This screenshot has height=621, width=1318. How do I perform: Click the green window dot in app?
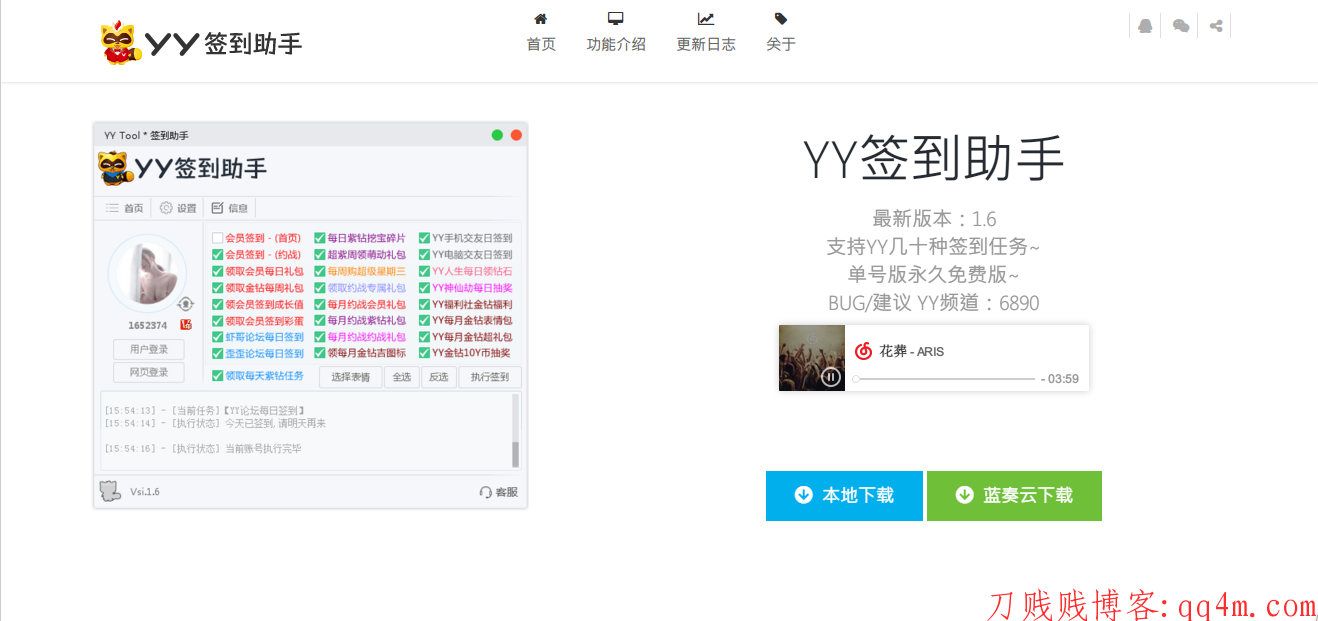point(497,135)
